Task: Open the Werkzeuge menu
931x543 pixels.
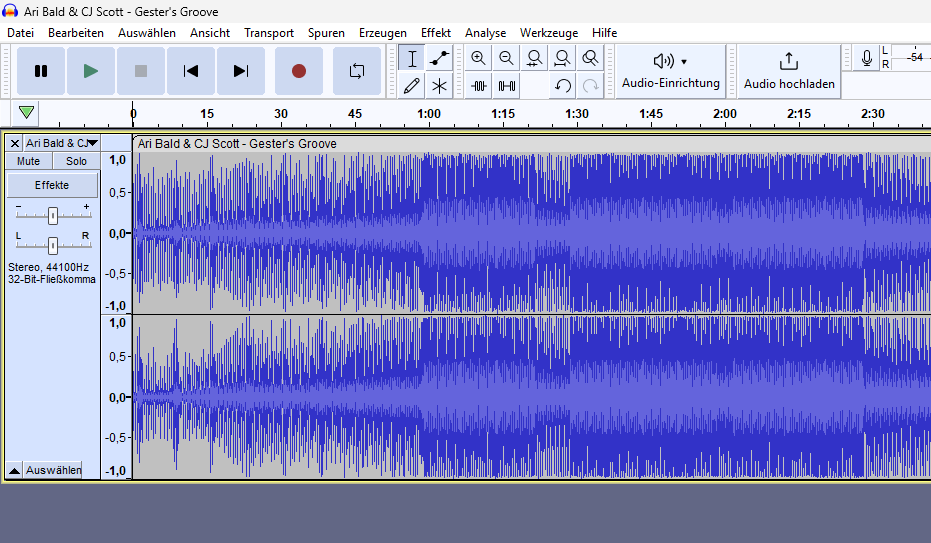Action: tap(549, 33)
